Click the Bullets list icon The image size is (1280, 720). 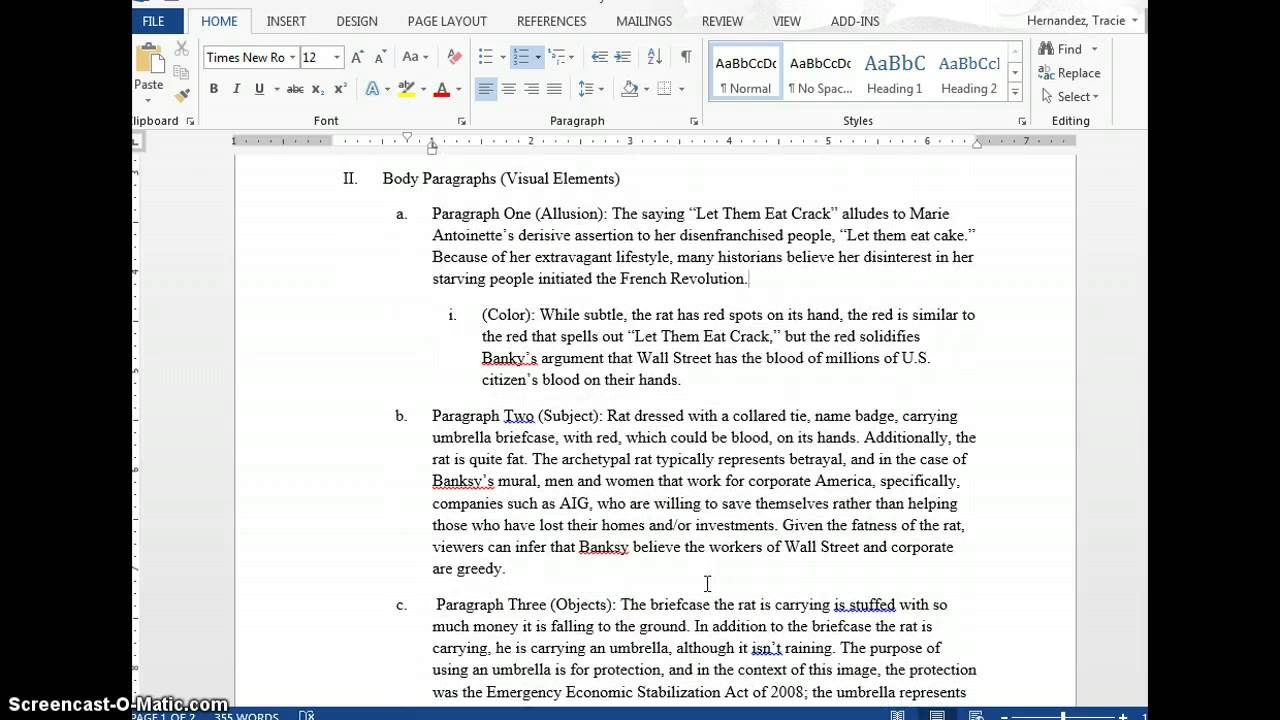(x=486, y=57)
